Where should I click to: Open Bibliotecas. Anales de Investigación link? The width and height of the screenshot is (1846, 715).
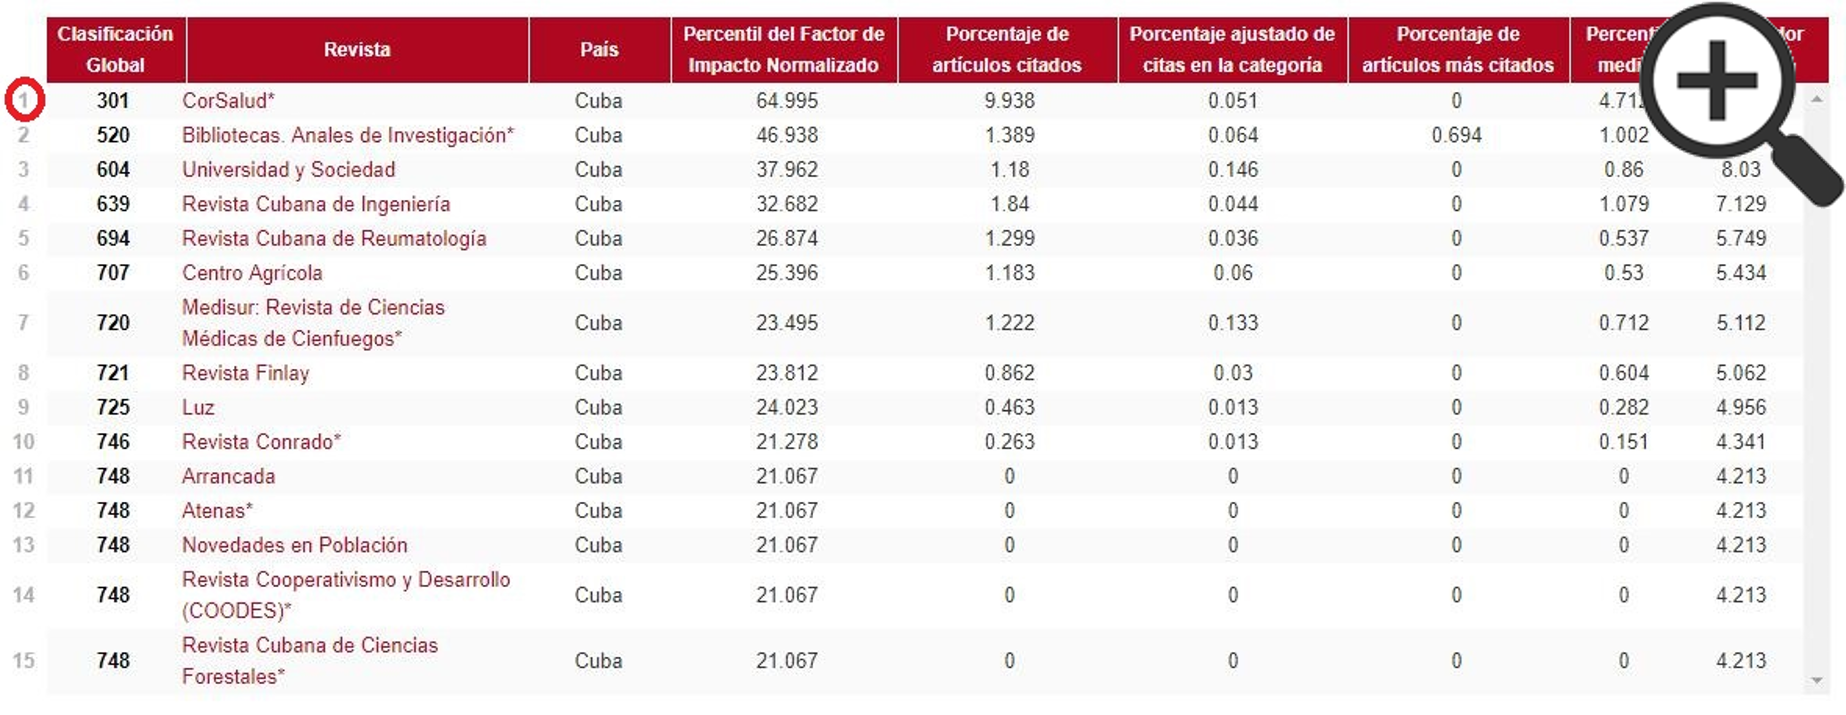346,135
